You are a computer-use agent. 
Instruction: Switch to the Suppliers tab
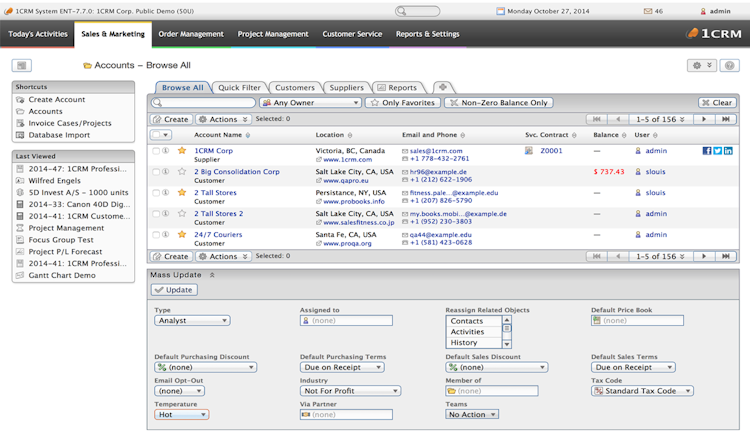[x=346, y=88]
